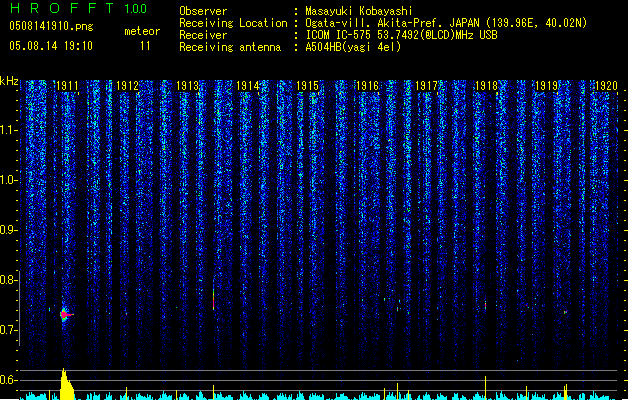The height and width of the screenshot is (400, 629).
Task: Click the vertical meteor echo streak before 1914
Action: [x=213, y=299]
